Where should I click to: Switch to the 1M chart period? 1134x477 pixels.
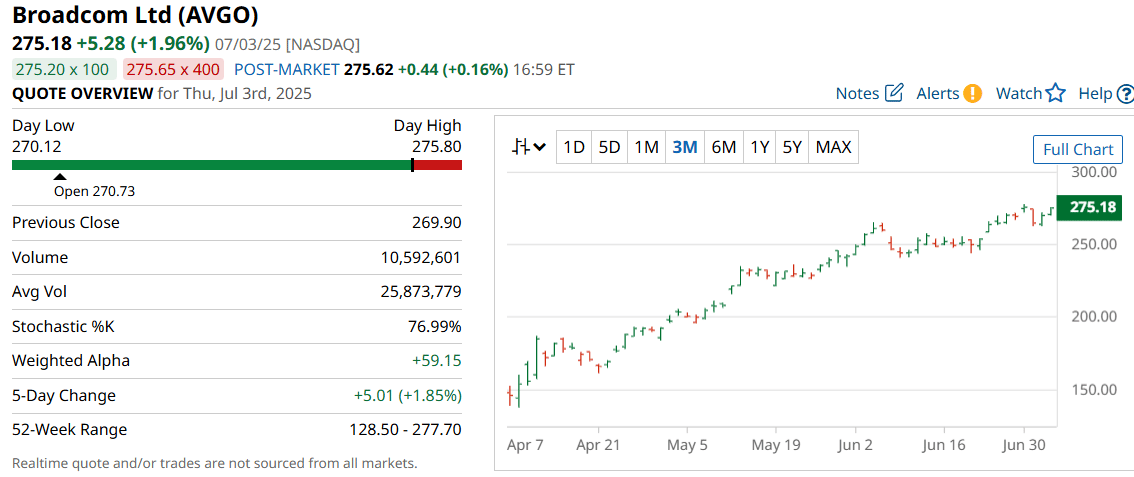[x=646, y=147]
